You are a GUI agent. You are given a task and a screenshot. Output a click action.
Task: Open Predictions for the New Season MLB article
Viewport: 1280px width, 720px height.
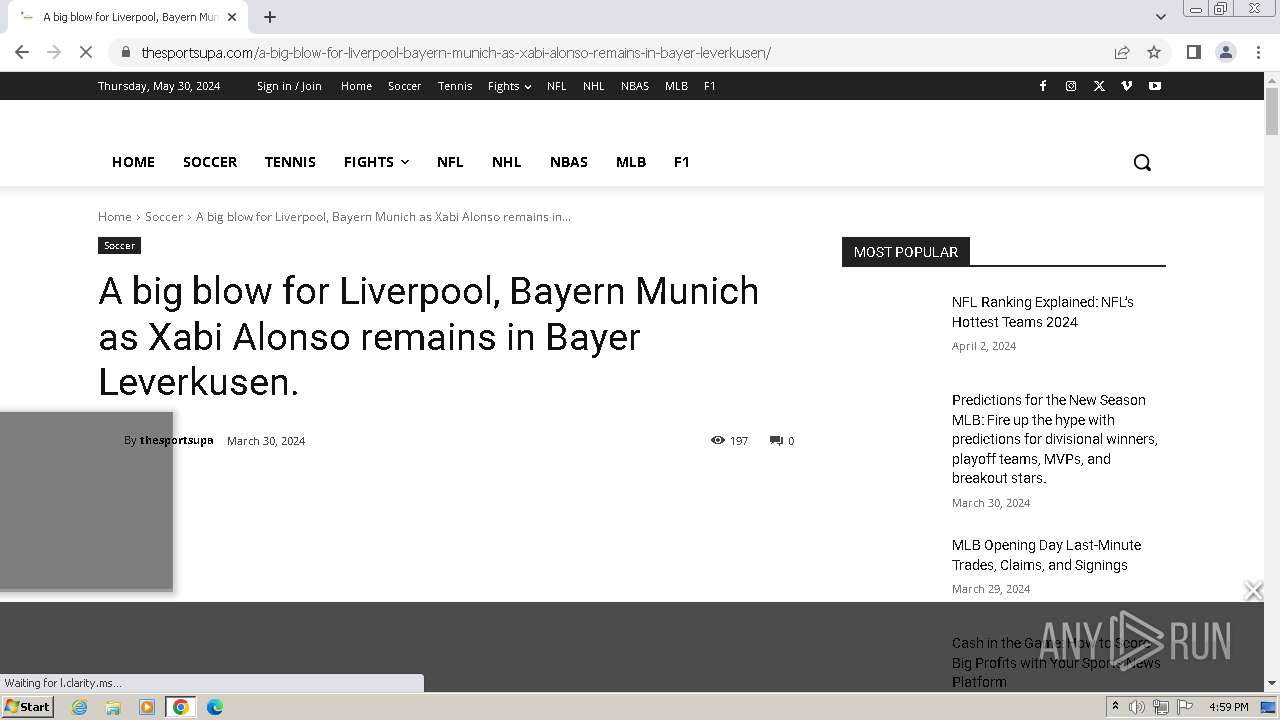[1055, 439]
